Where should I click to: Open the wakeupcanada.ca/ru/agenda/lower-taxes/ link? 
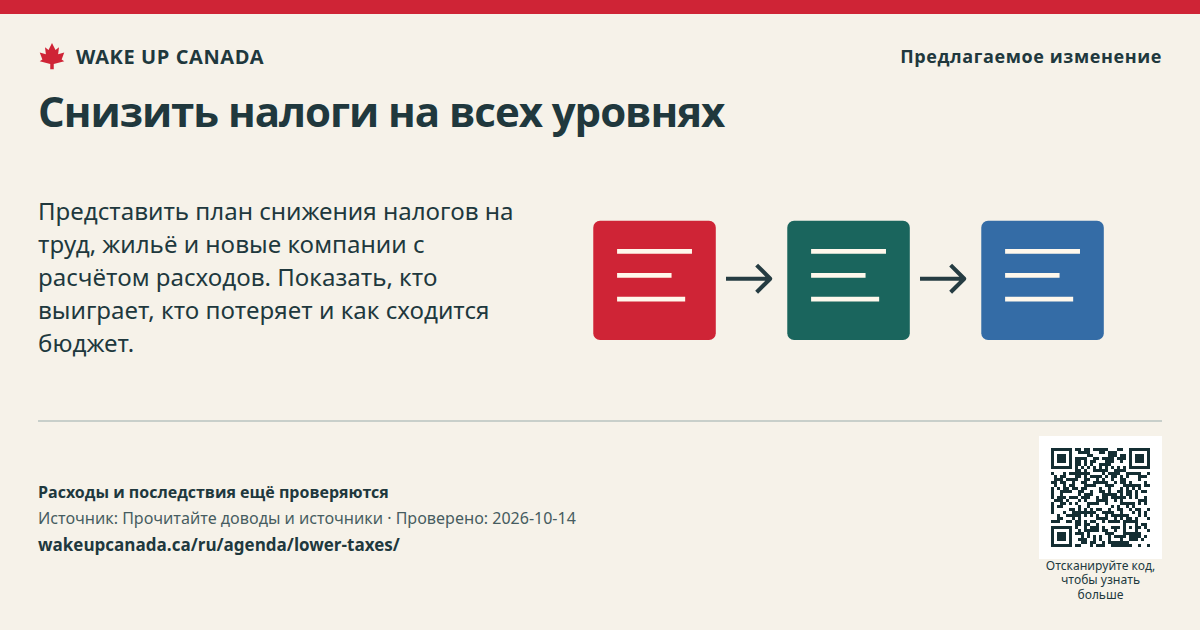click(219, 545)
